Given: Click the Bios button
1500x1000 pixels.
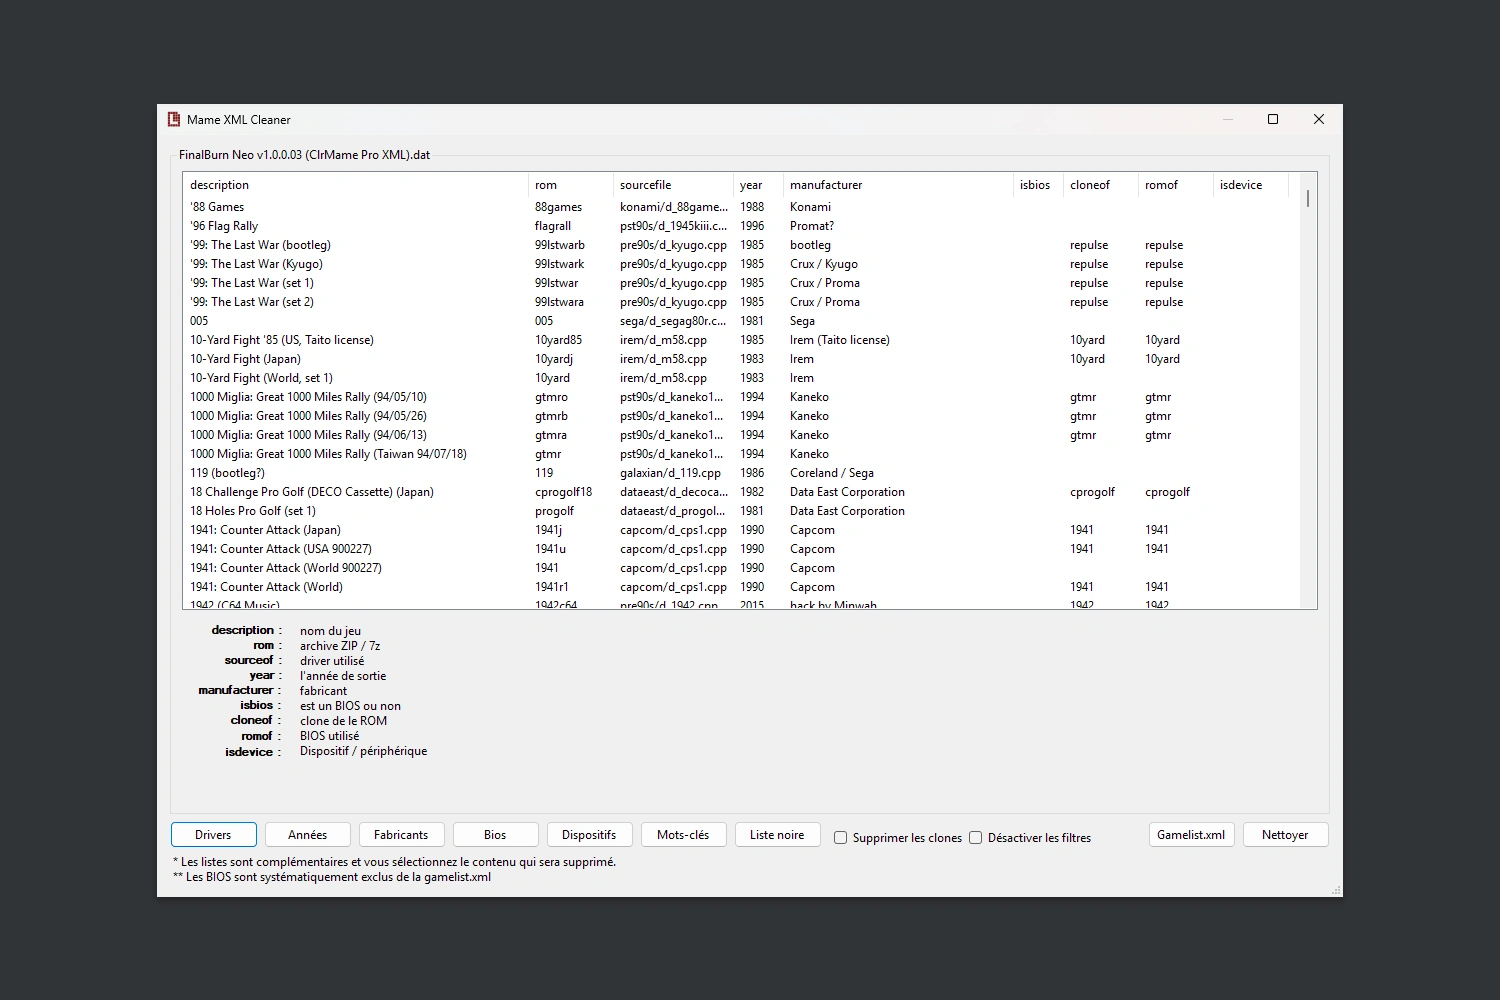Looking at the screenshot, I should click(495, 835).
